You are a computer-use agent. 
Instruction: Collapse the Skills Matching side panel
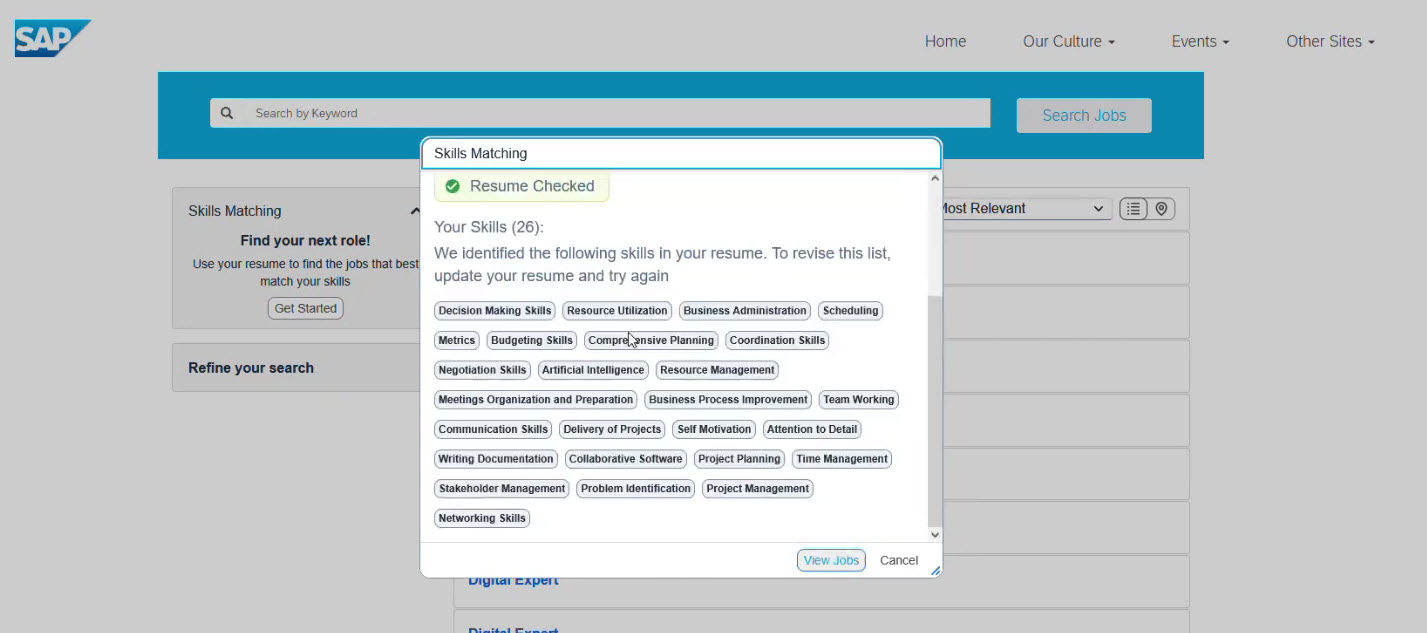pyautogui.click(x=415, y=211)
